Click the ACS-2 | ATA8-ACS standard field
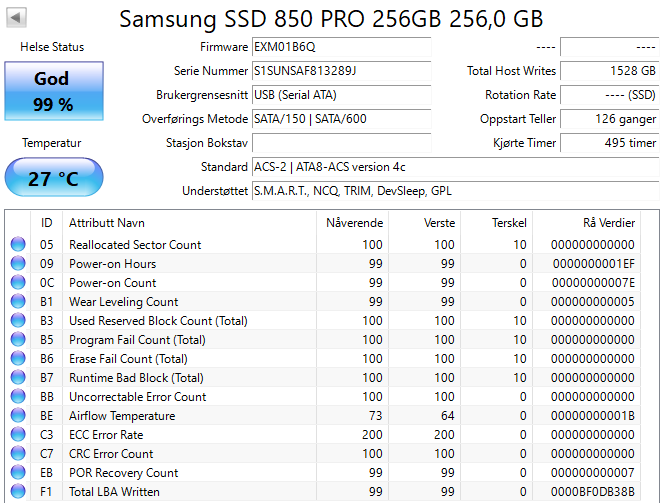The image size is (664, 503). click(456, 167)
